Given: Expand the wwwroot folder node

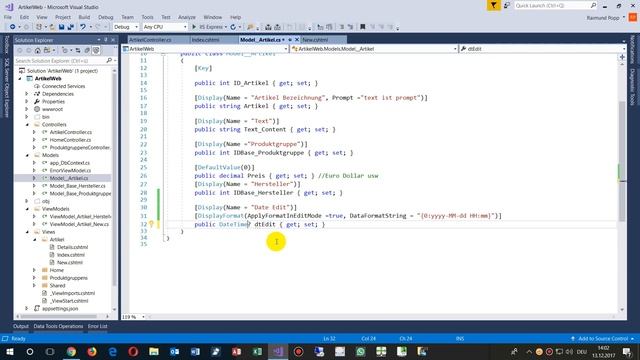Looking at the screenshot, I should pyautogui.click(x=27, y=109).
